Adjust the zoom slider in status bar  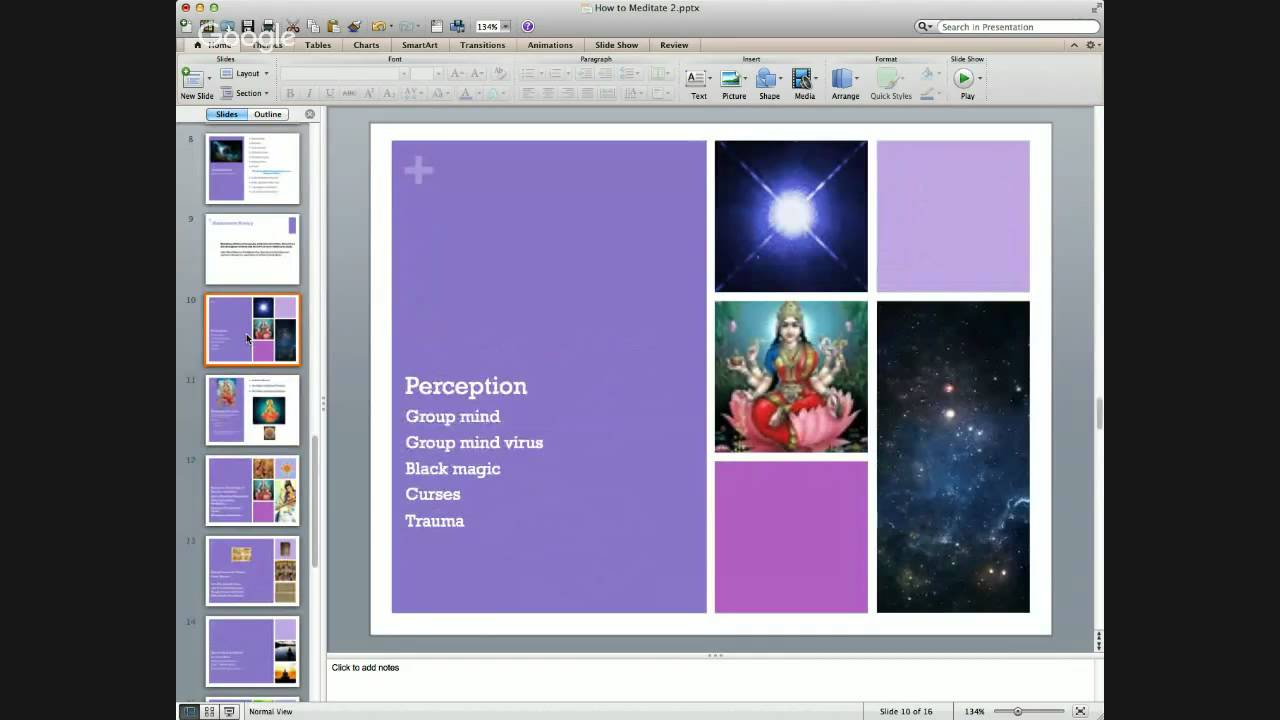1017,711
